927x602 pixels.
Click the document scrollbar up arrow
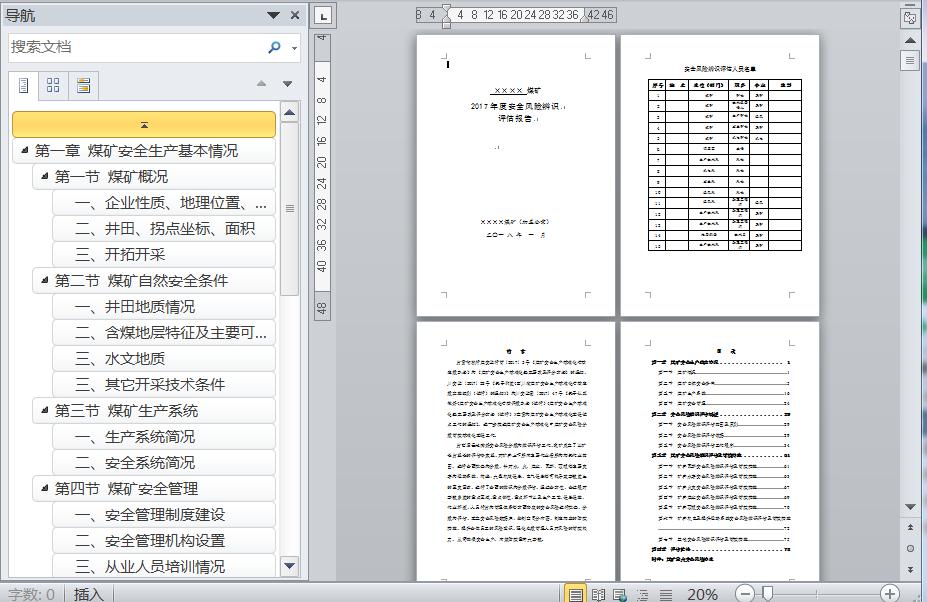[910, 41]
